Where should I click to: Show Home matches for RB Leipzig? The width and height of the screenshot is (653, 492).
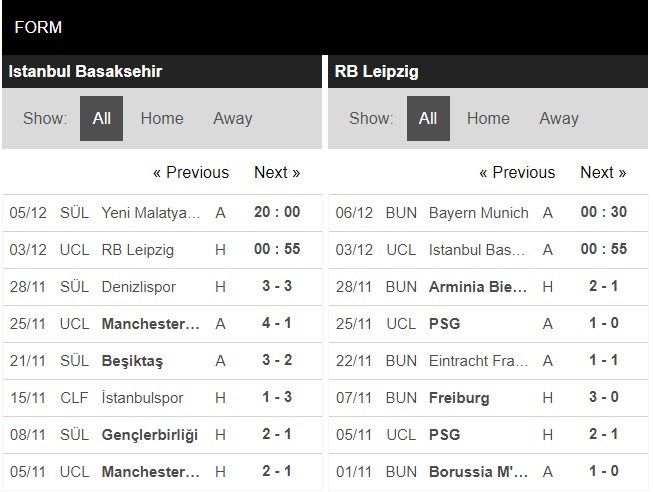coord(488,118)
